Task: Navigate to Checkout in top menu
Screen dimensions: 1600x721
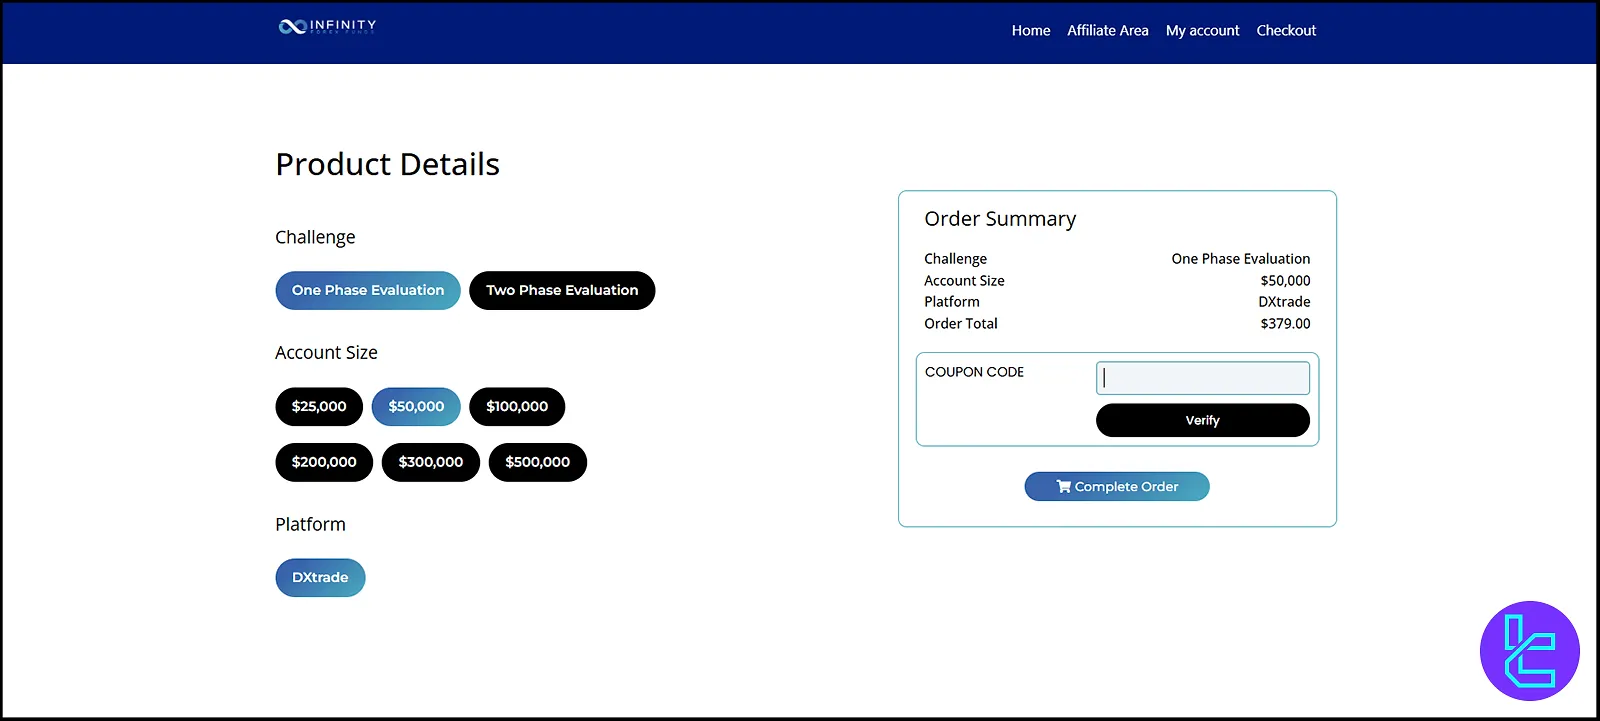Action: coord(1286,31)
